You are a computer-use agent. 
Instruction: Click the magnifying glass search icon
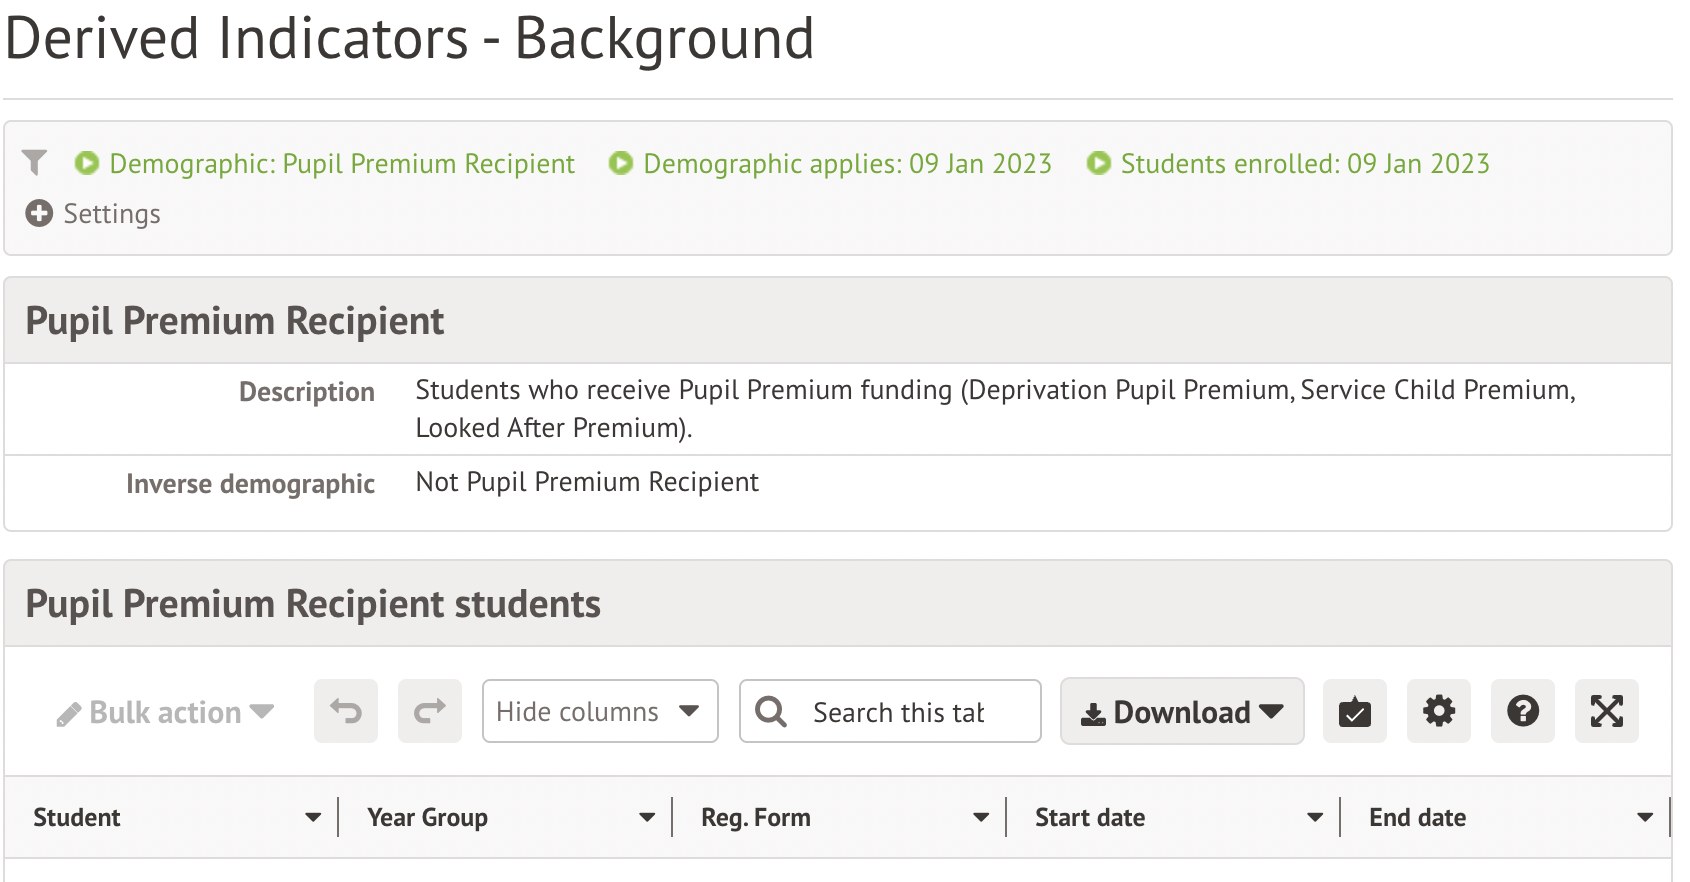tap(771, 711)
